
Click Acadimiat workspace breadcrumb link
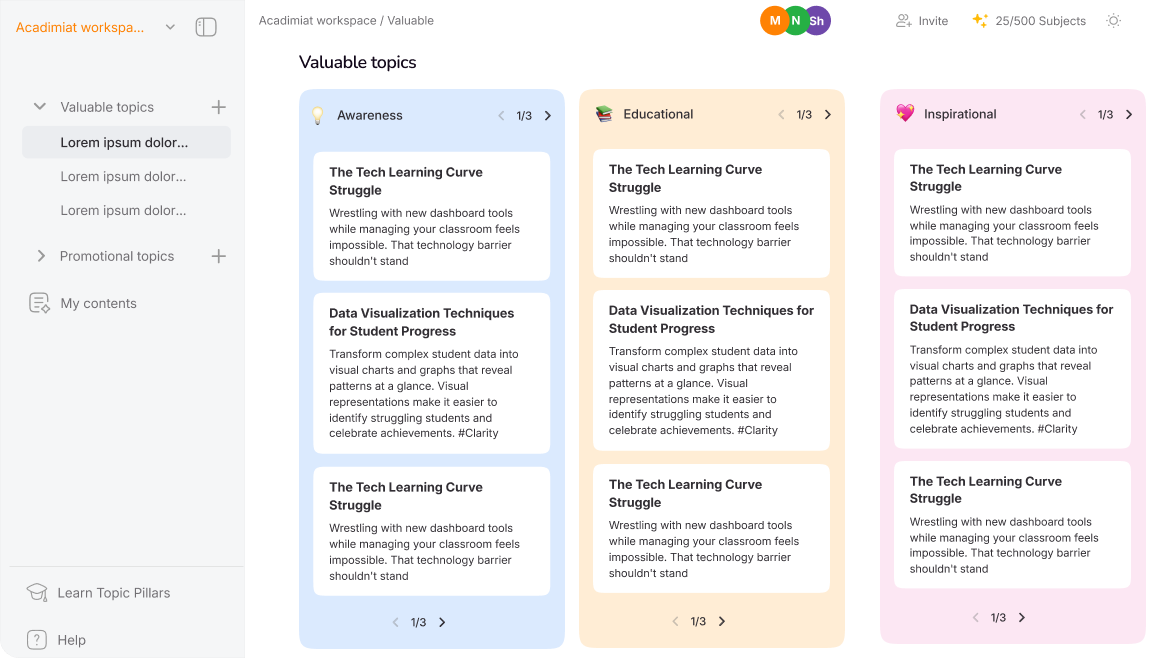pyautogui.click(x=317, y=20)
